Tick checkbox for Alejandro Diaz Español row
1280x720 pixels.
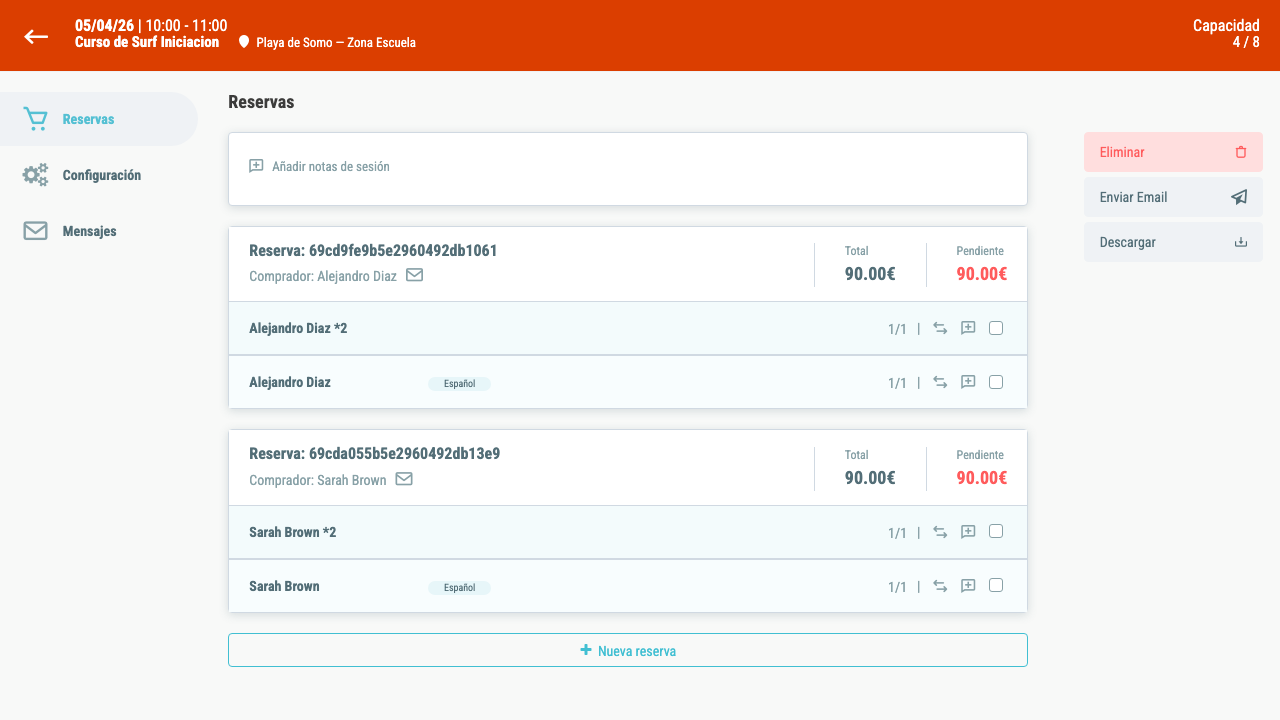[x=996, y=382]
